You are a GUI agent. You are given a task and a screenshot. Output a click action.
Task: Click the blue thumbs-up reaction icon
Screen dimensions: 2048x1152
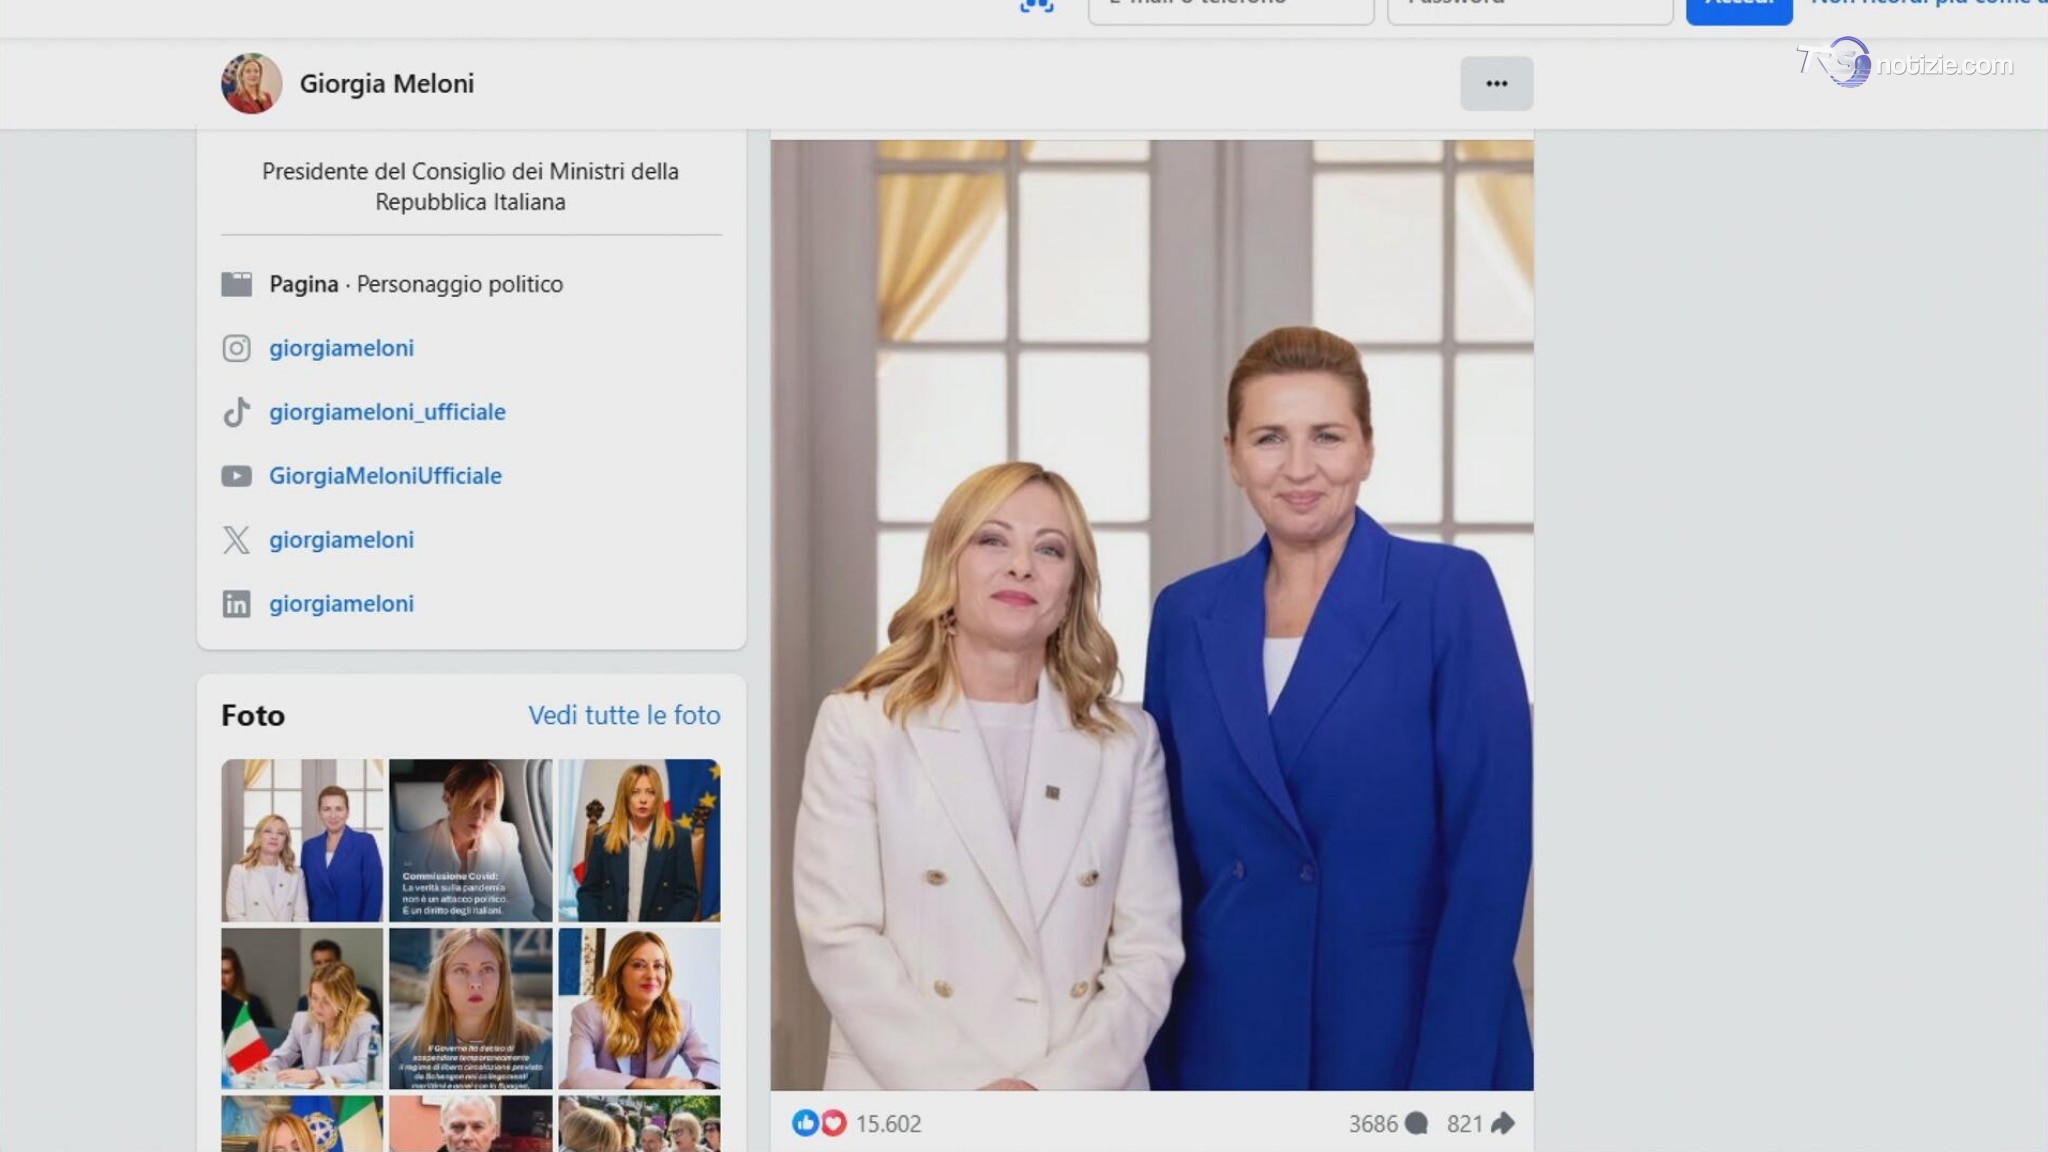tap(805, 1123)
